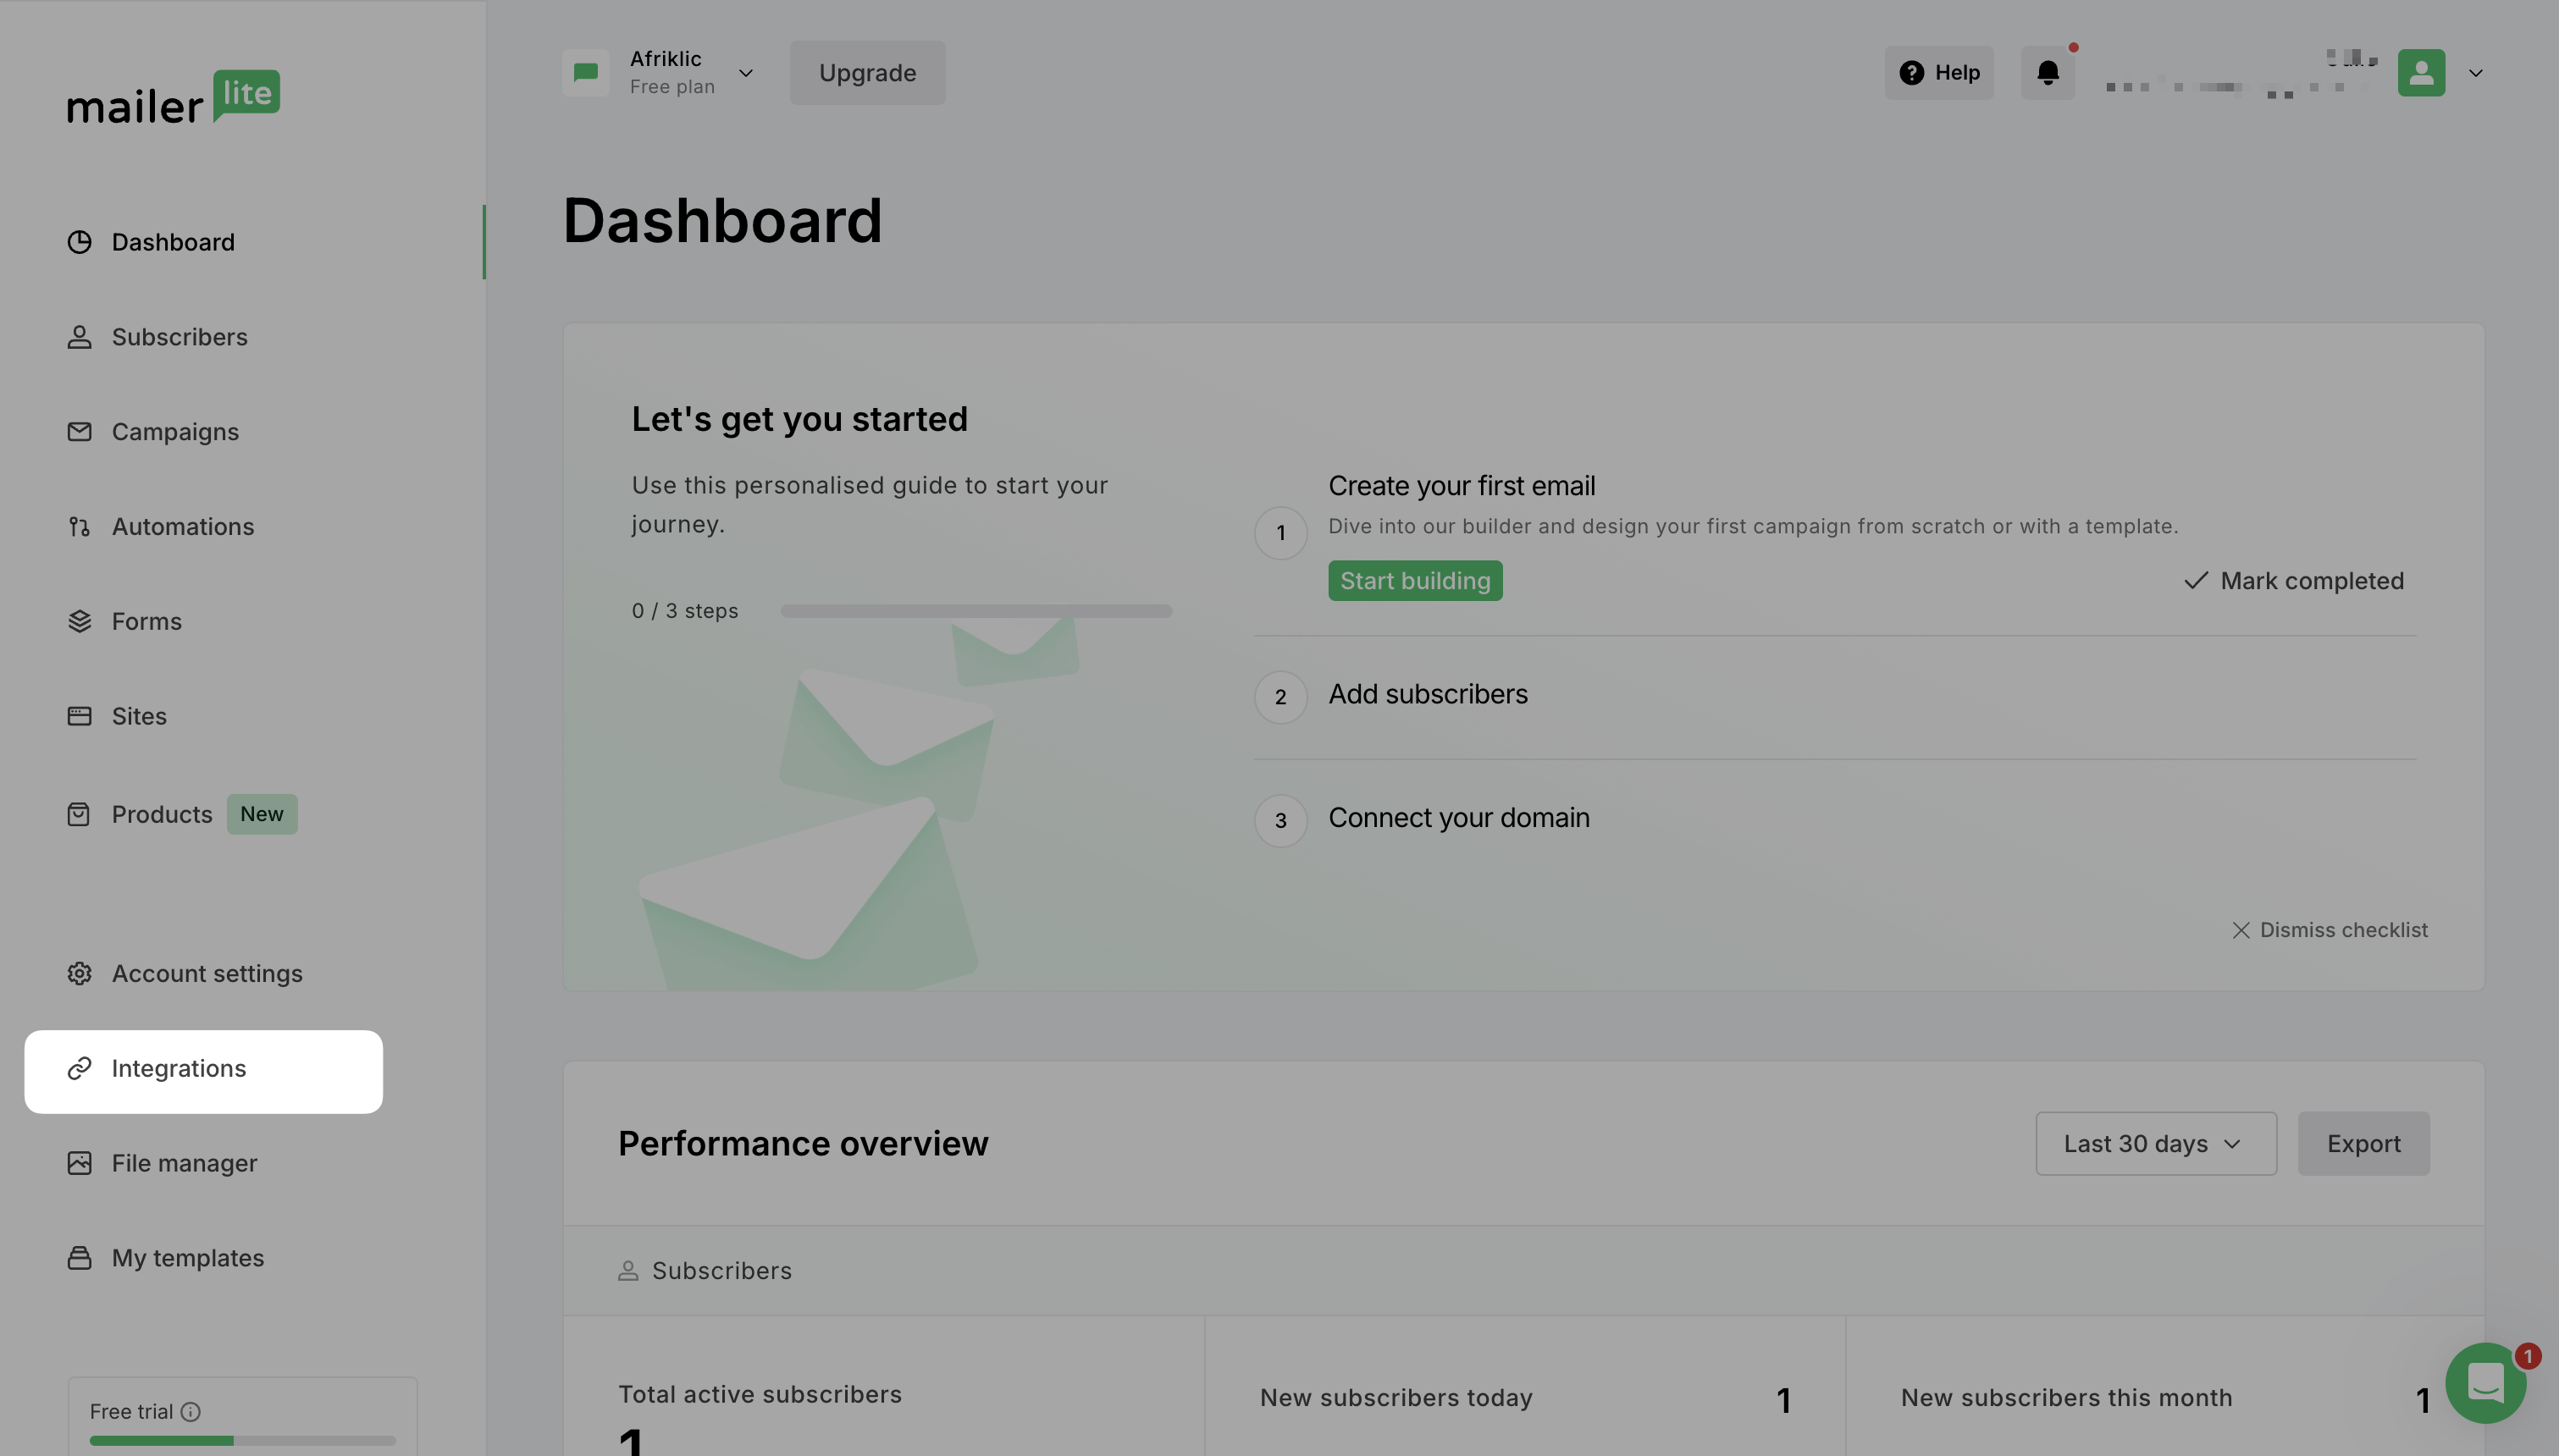Screen dimensions: 2559x1456
Task: Click the Start building button
Action: 1414,581
